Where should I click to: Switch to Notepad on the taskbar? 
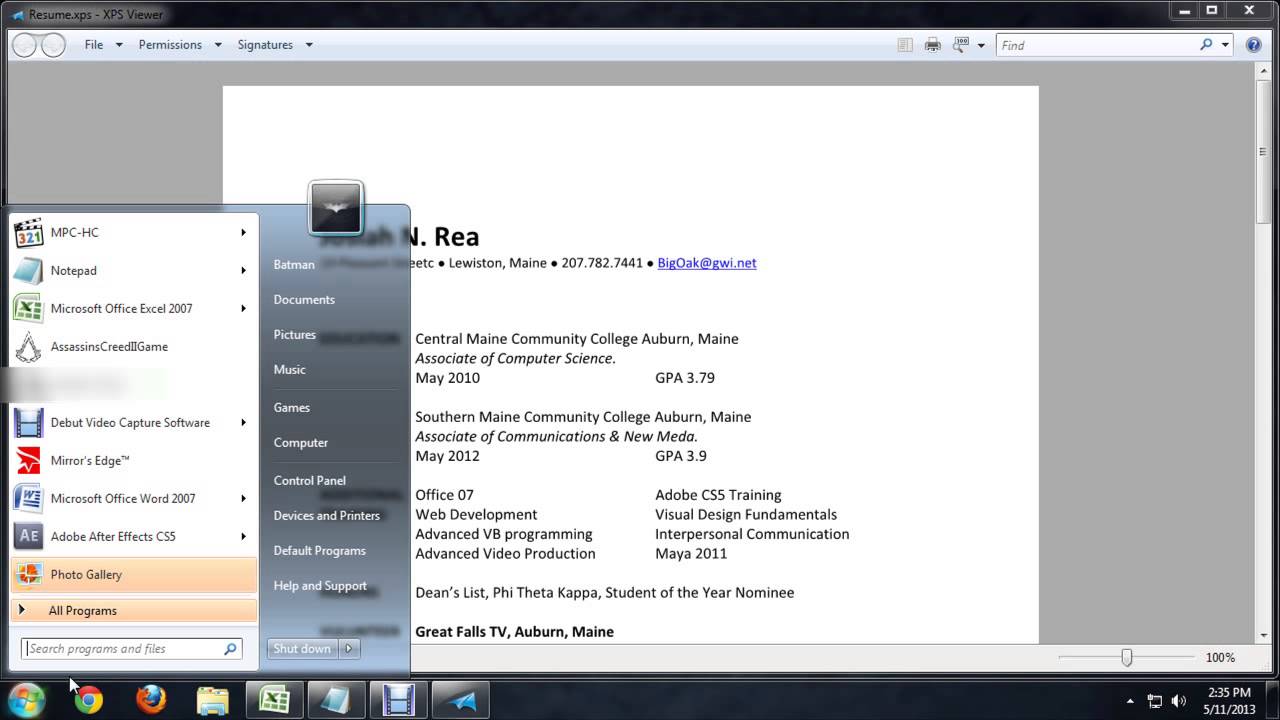[x=337, y=700]
